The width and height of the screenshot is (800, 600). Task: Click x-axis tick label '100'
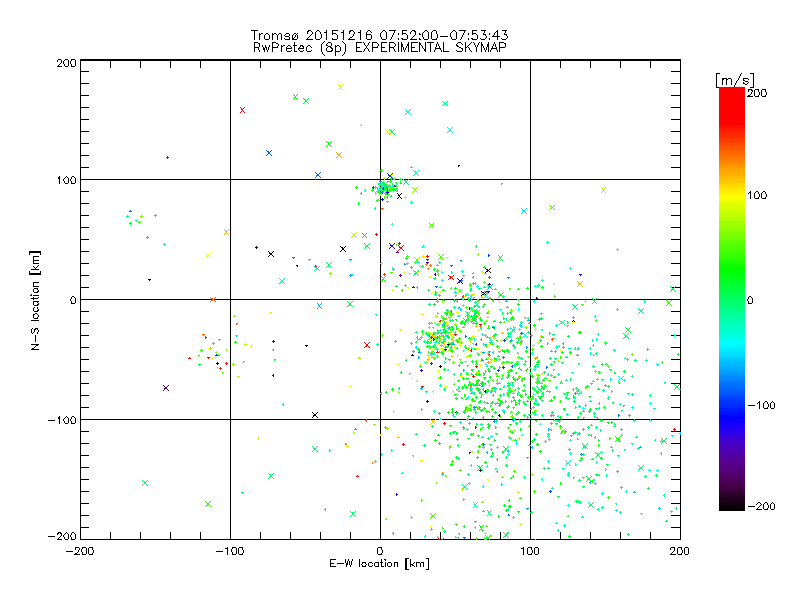(x=530, y=551)
